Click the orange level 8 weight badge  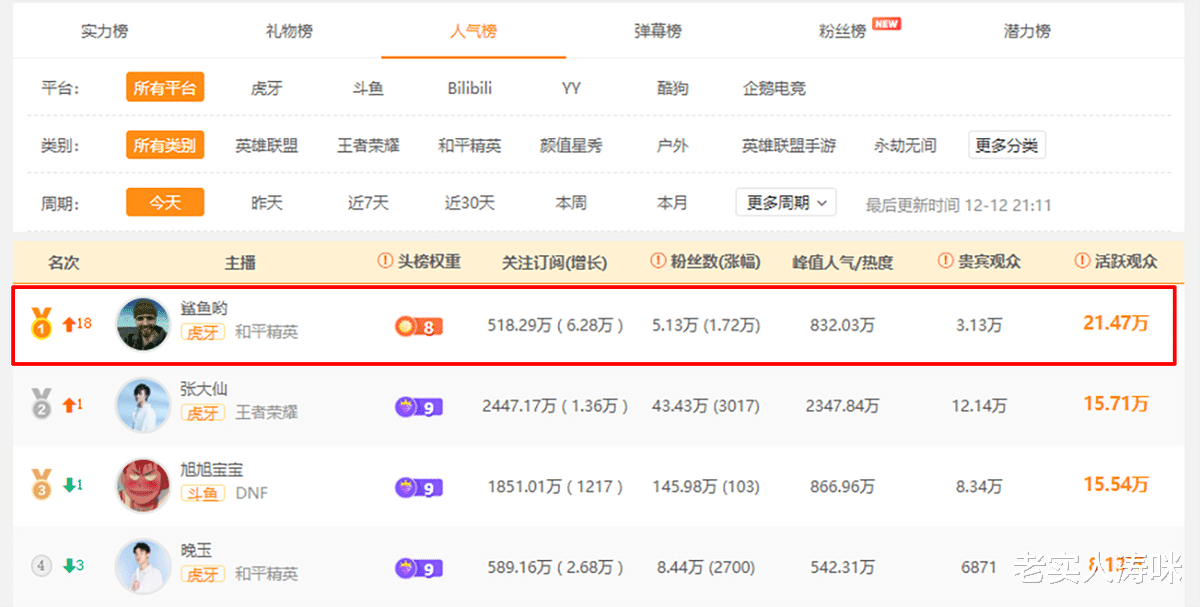(419, 326)
